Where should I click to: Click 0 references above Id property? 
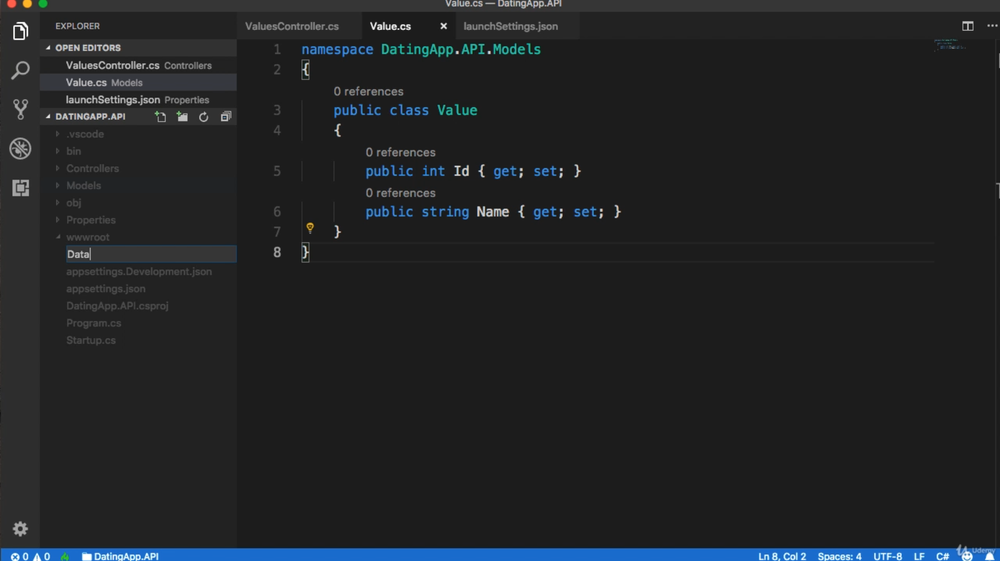click(401, 152)
